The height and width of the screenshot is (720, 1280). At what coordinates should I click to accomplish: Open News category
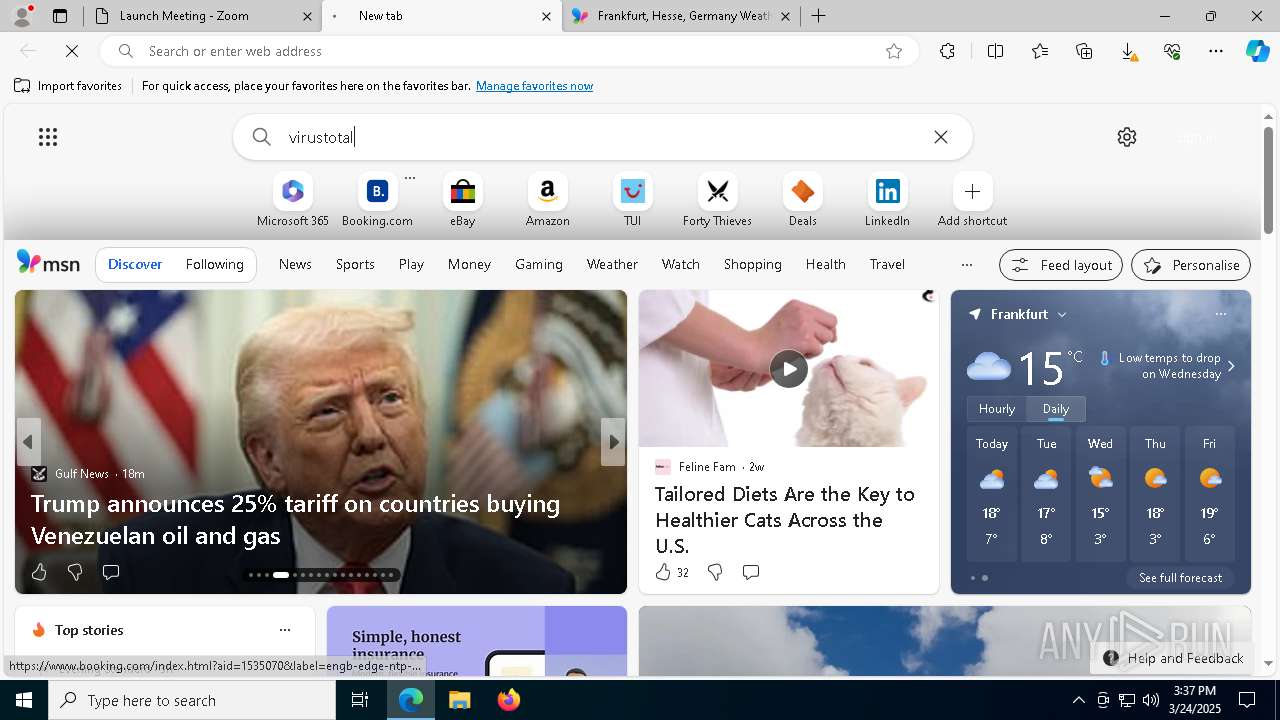(295, 264)
